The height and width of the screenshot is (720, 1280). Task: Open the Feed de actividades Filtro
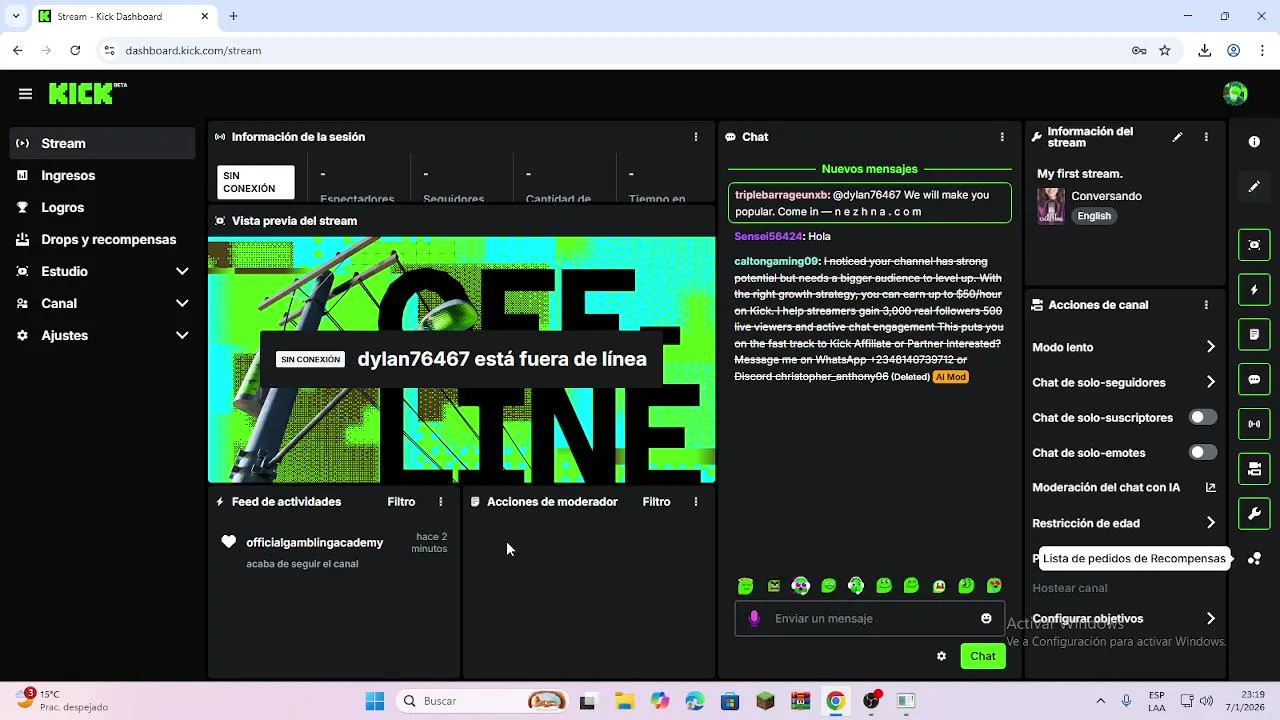[x=401, y=502]
